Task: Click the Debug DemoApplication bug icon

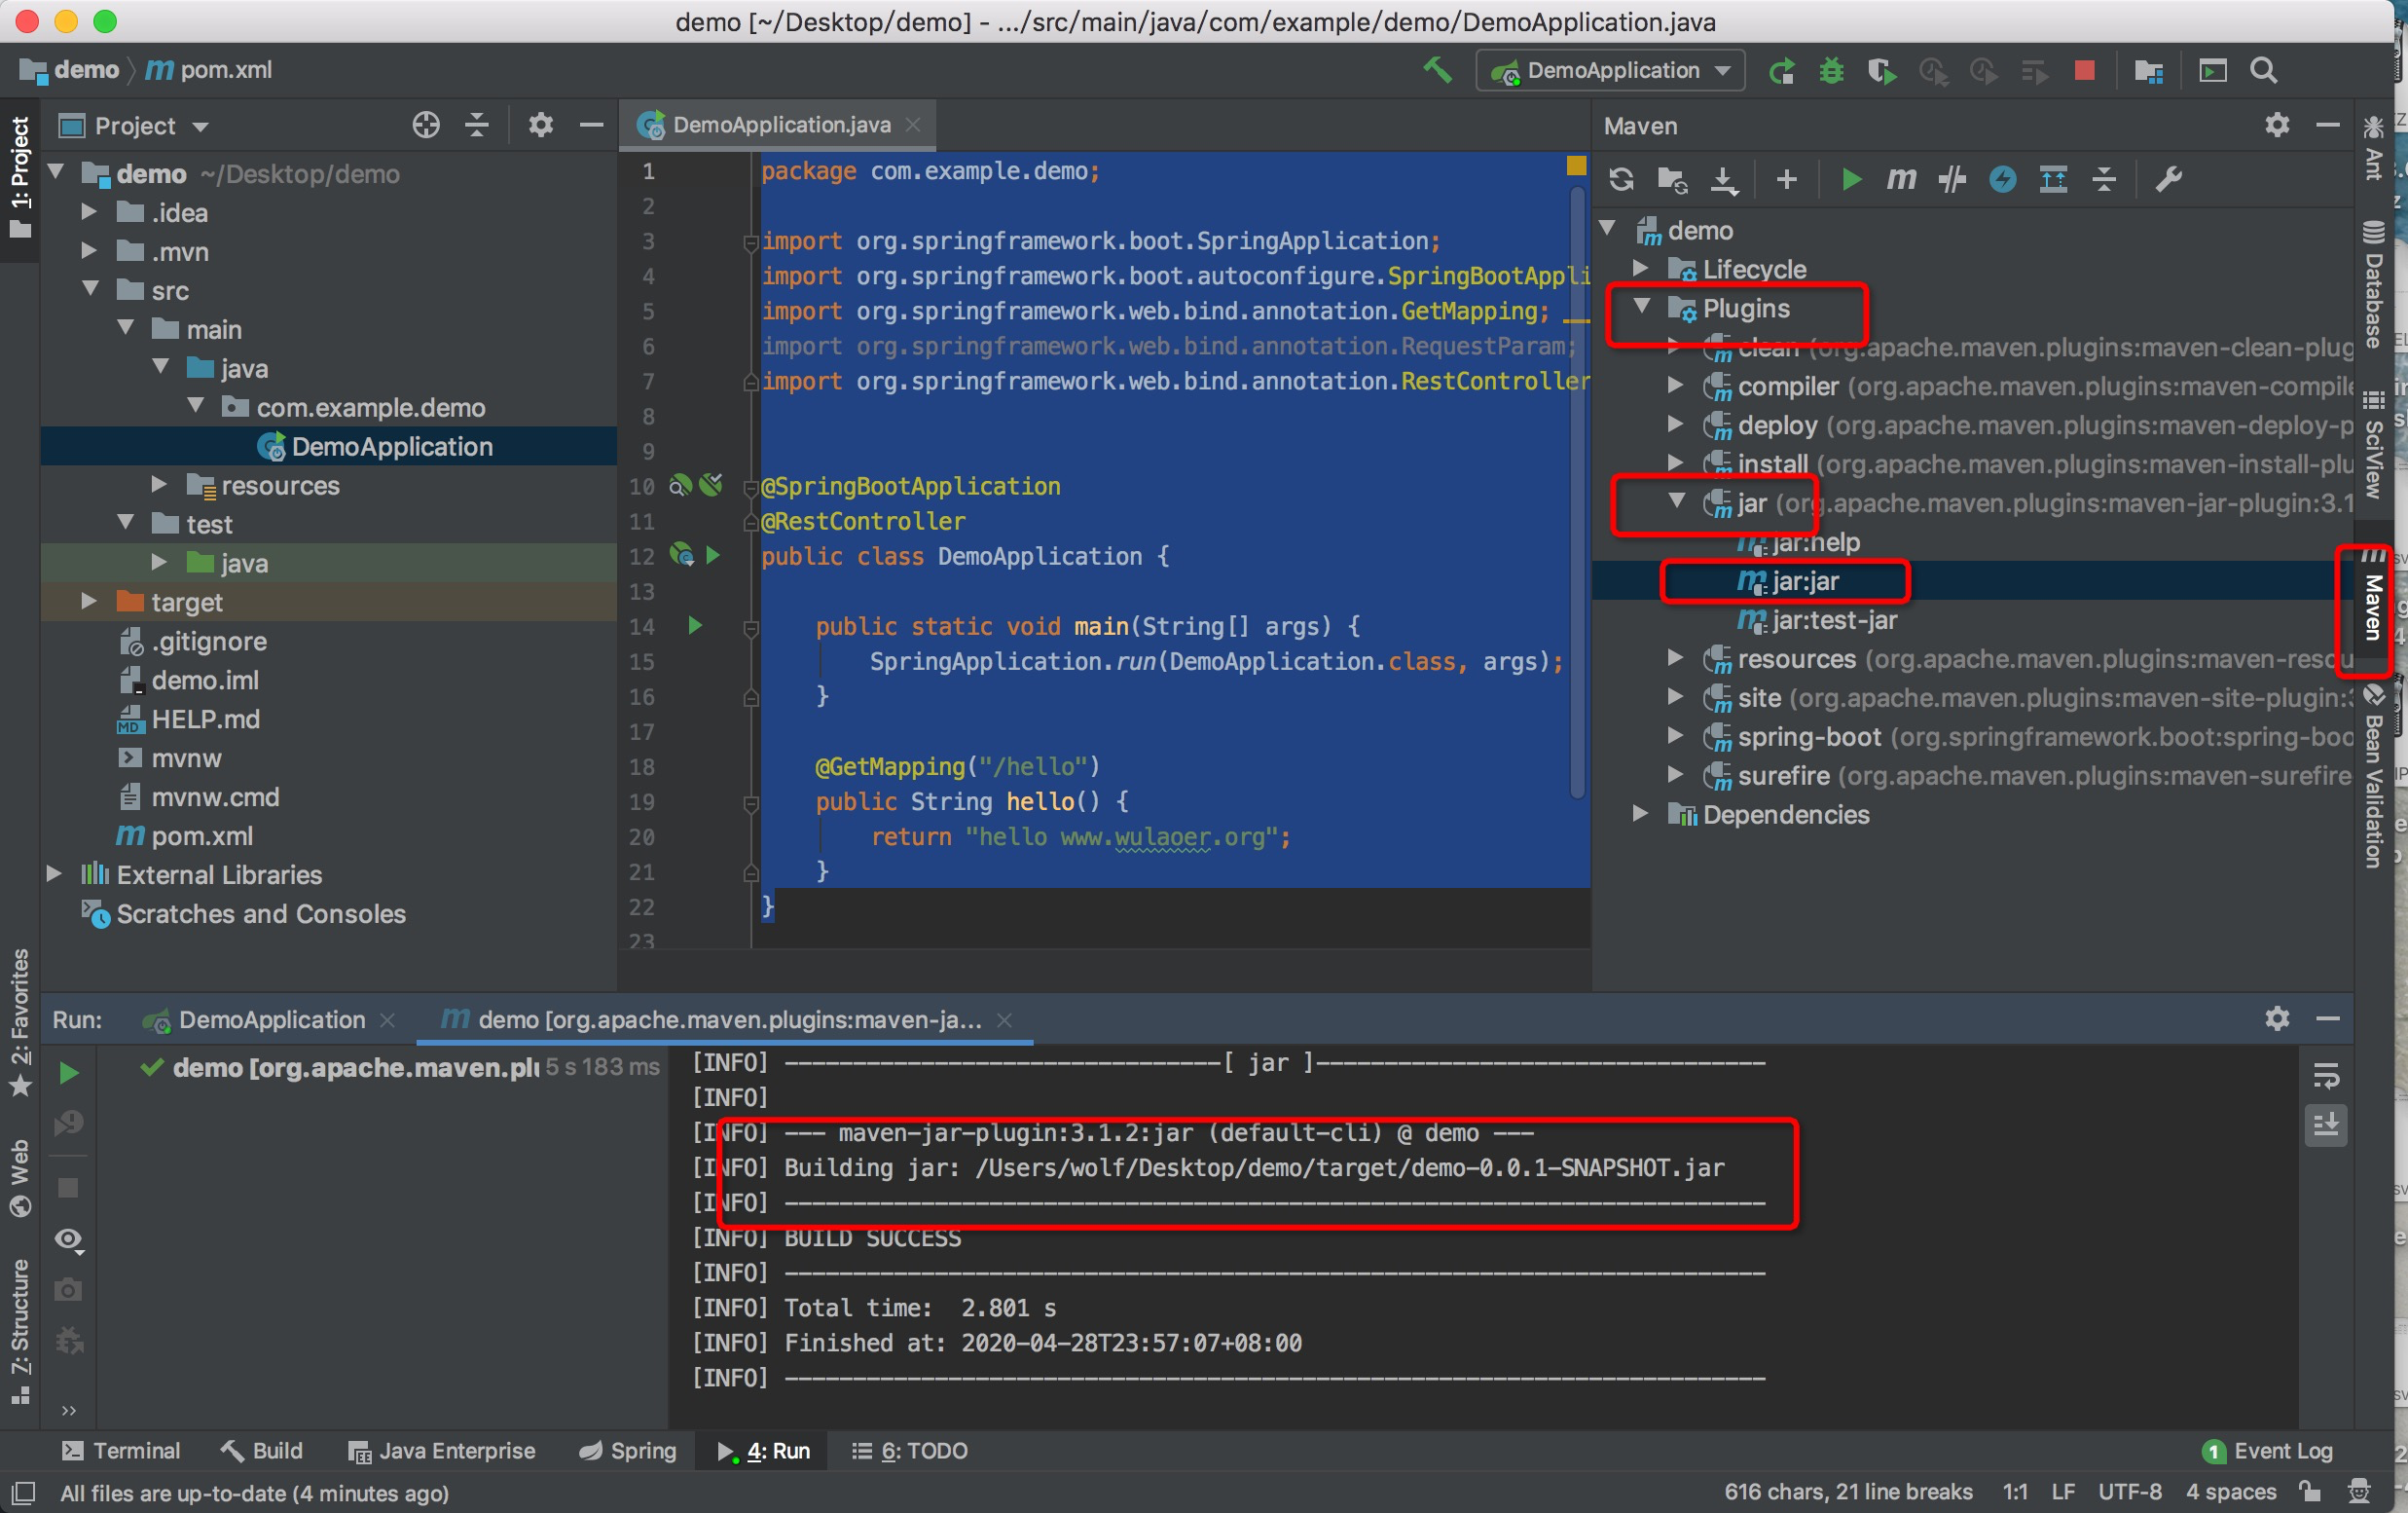Action: tap(1831, 71)
